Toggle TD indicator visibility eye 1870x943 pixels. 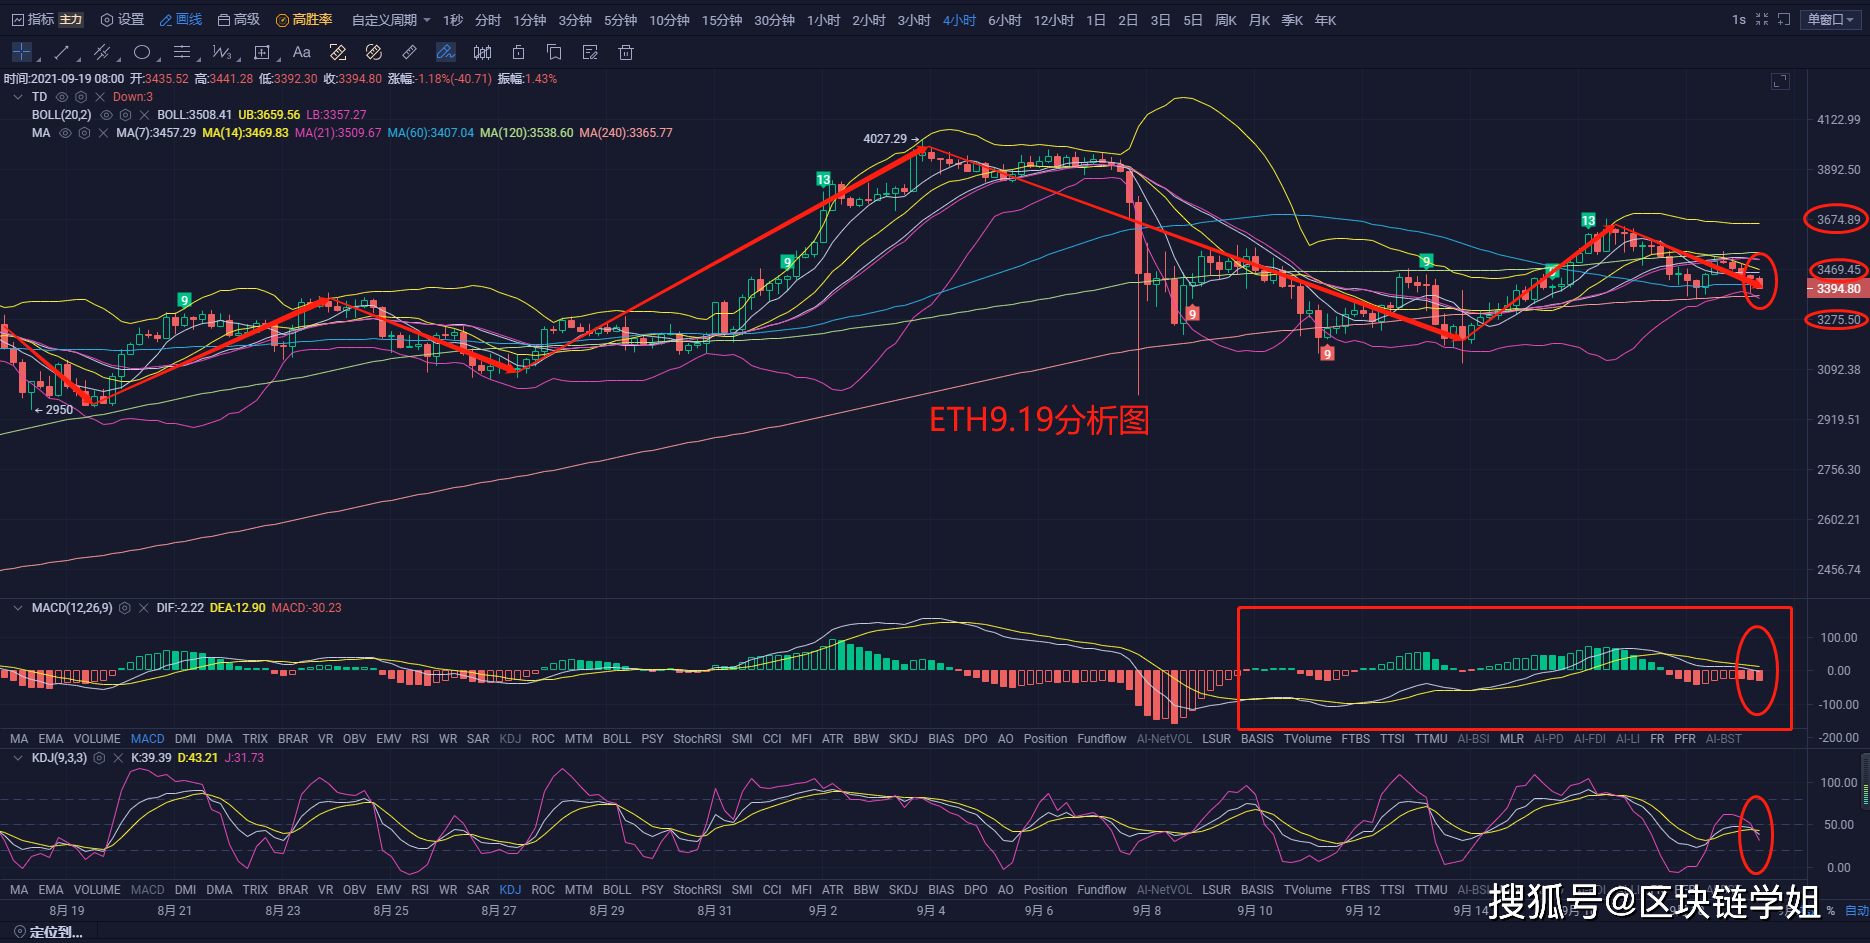click(62, 97)
